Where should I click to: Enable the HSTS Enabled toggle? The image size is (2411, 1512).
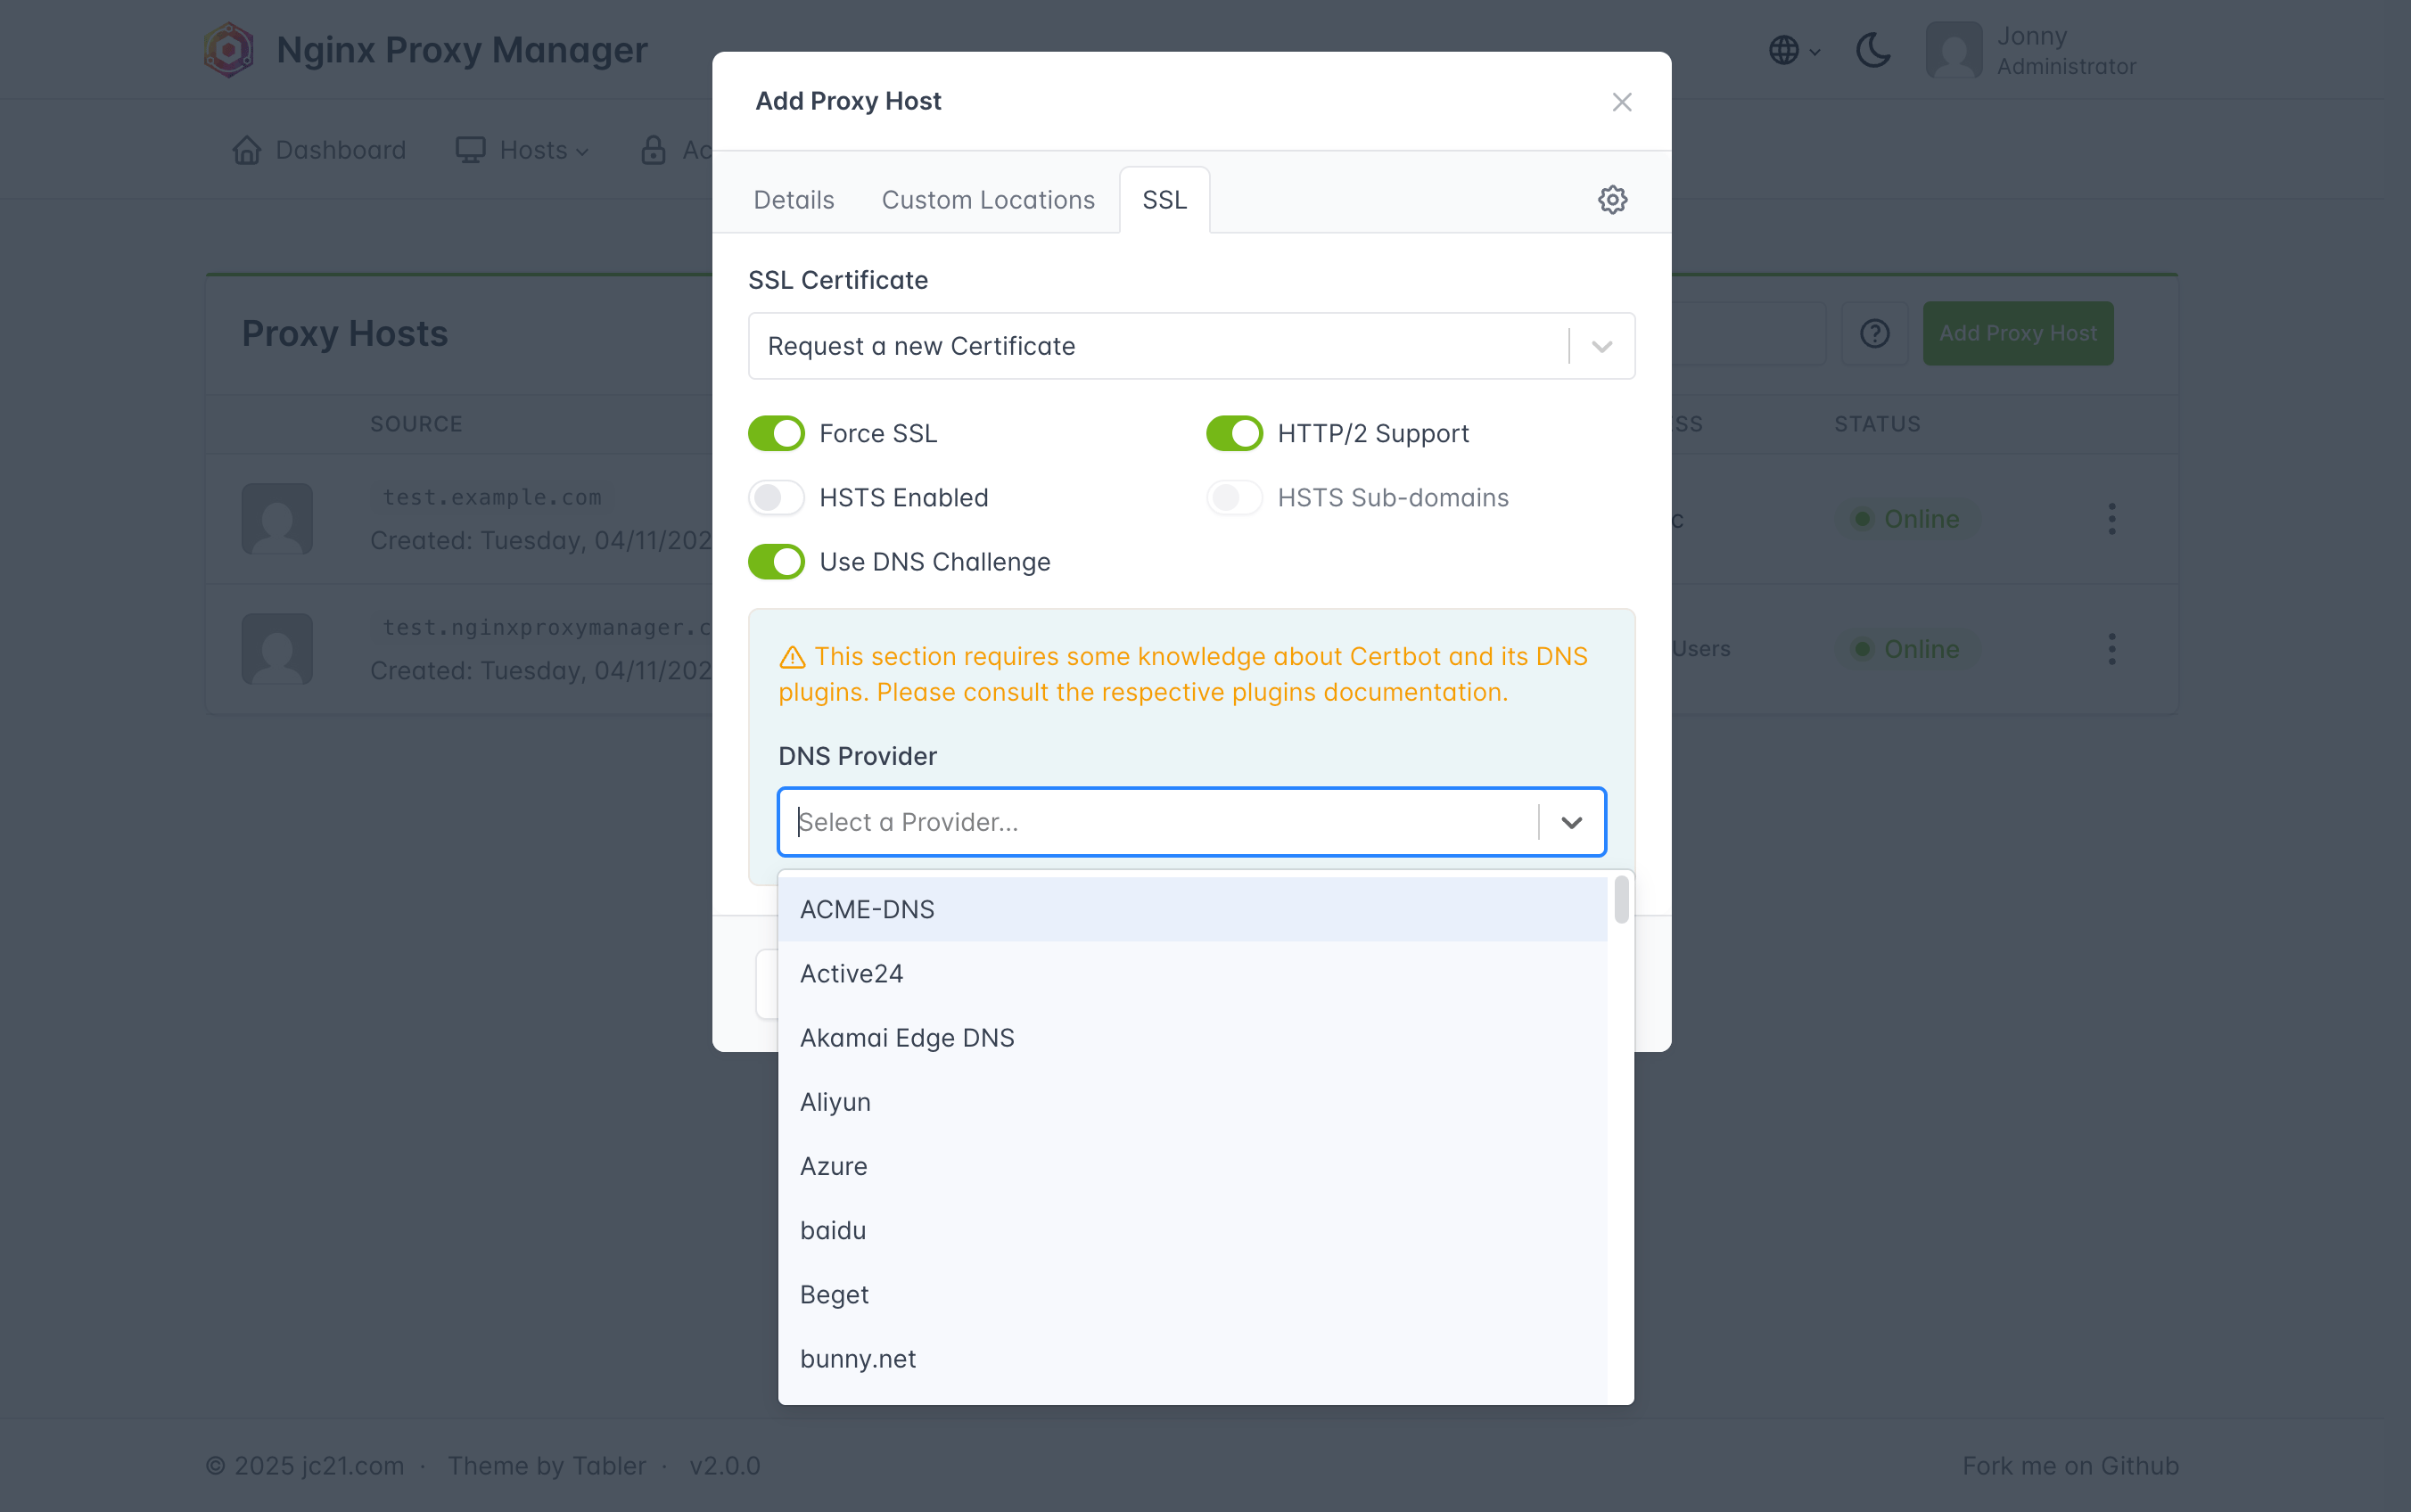[x=776, y=498]
